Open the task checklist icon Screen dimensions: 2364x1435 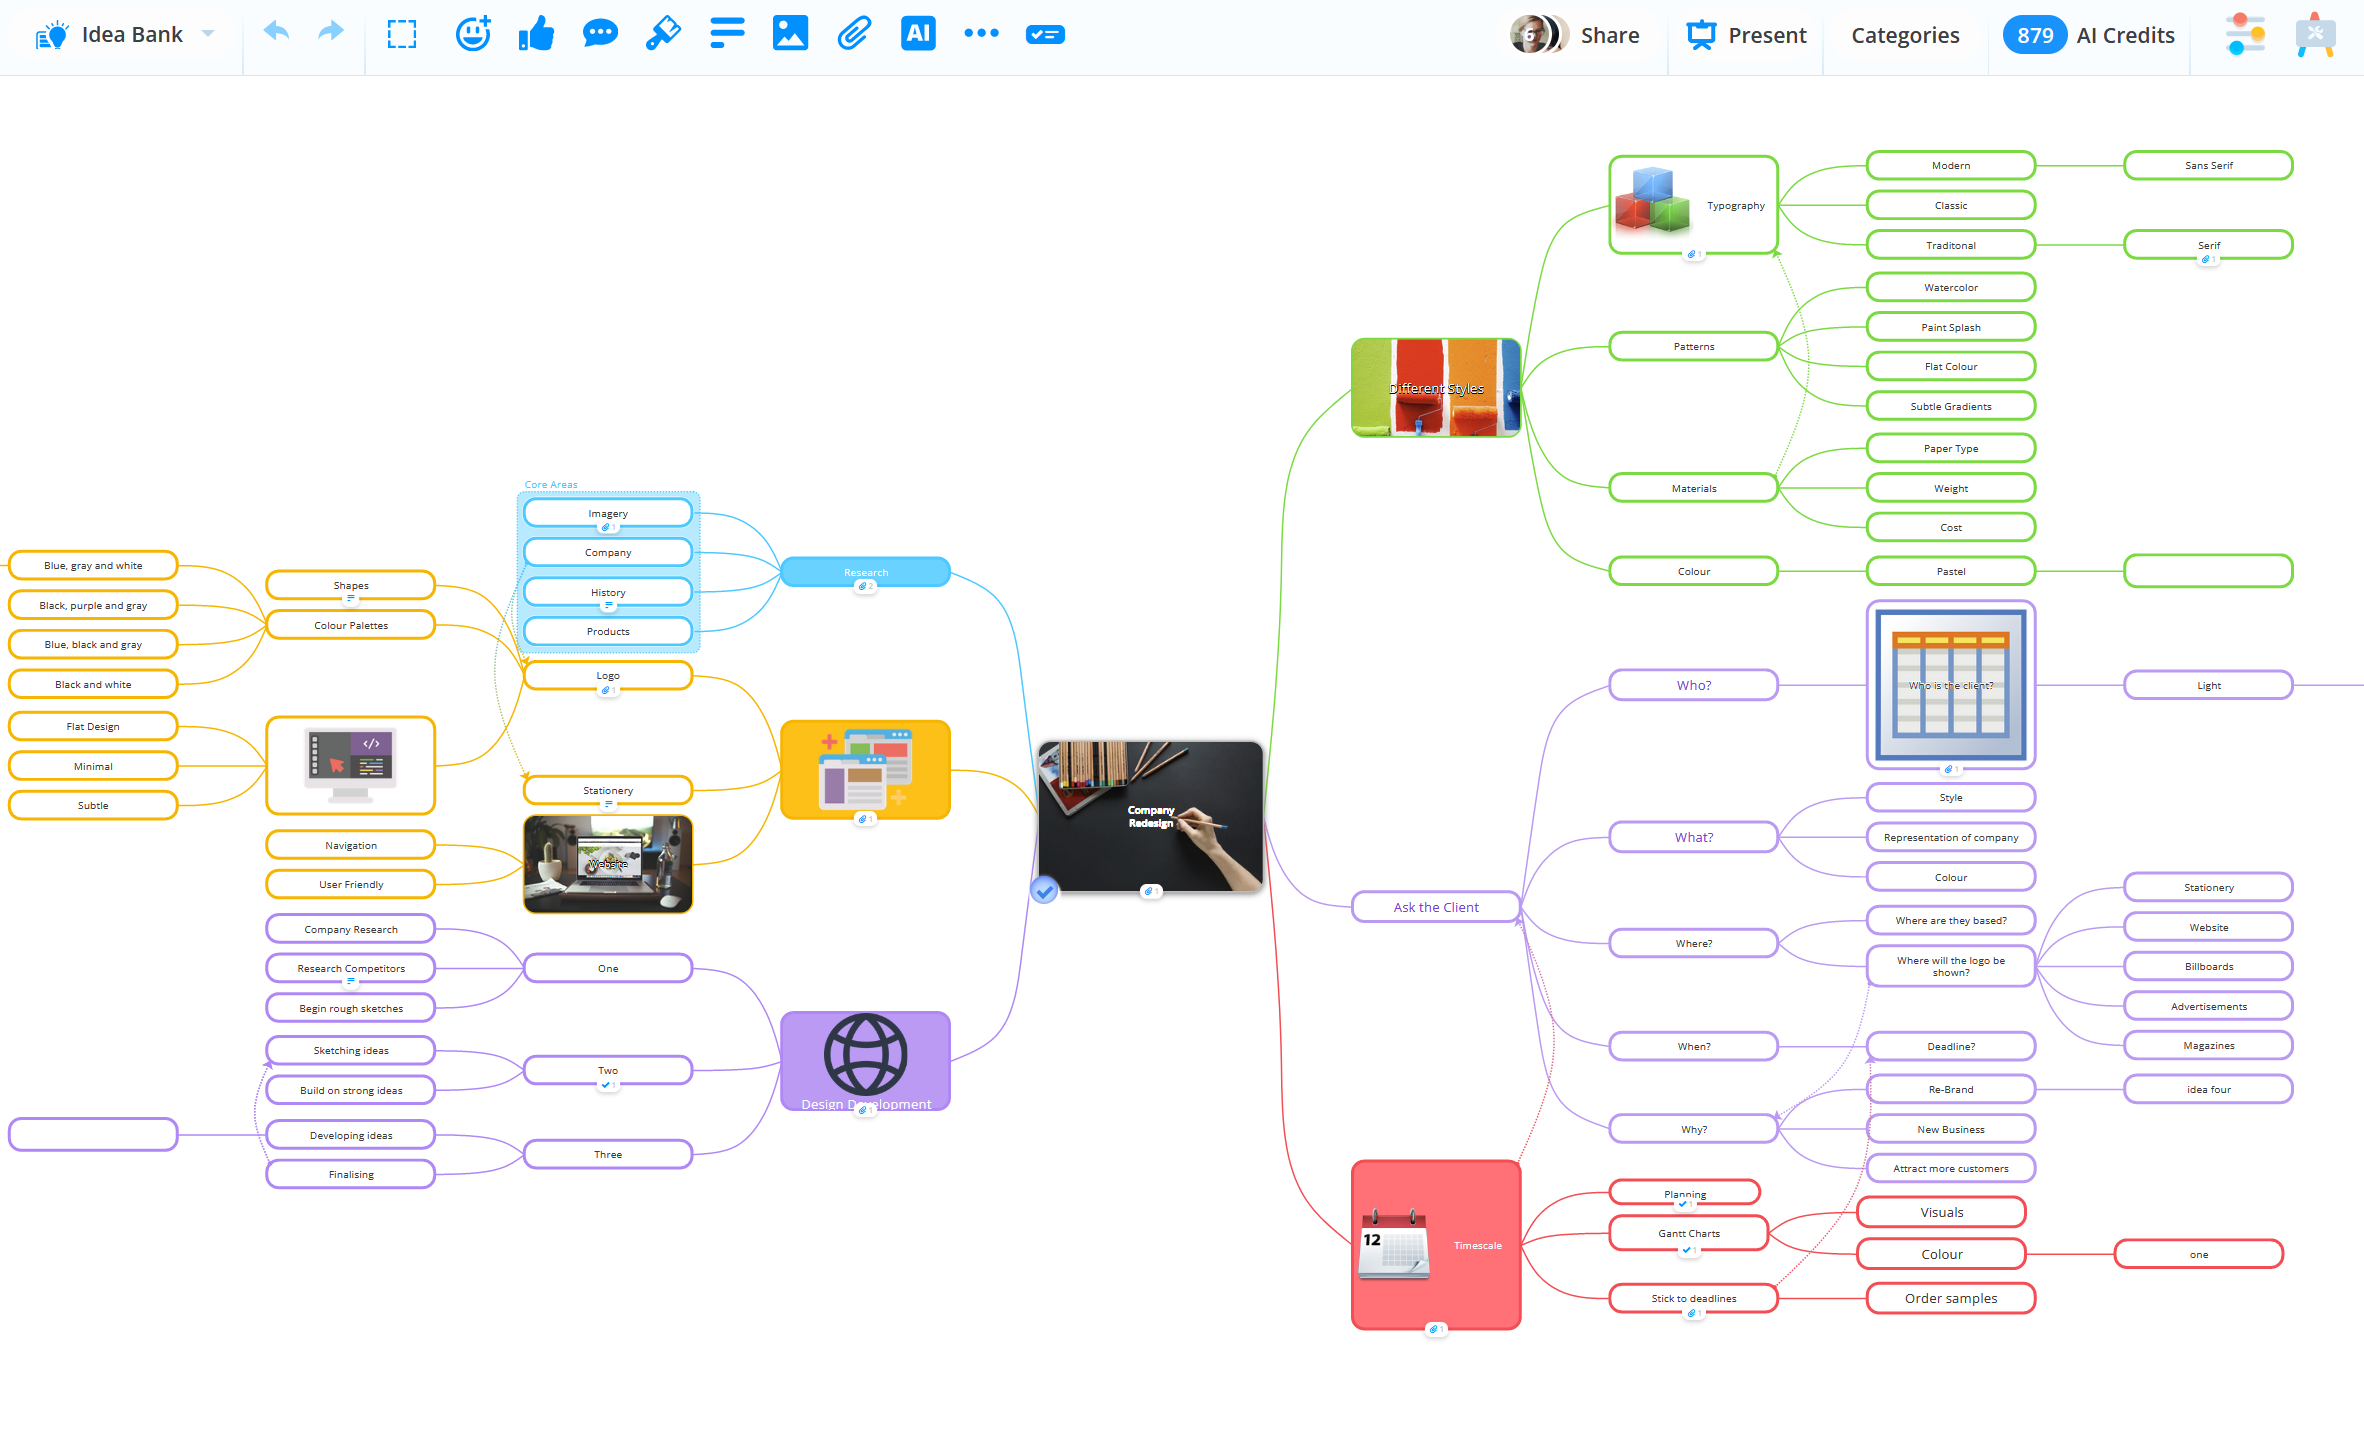tap(1045, 33)
